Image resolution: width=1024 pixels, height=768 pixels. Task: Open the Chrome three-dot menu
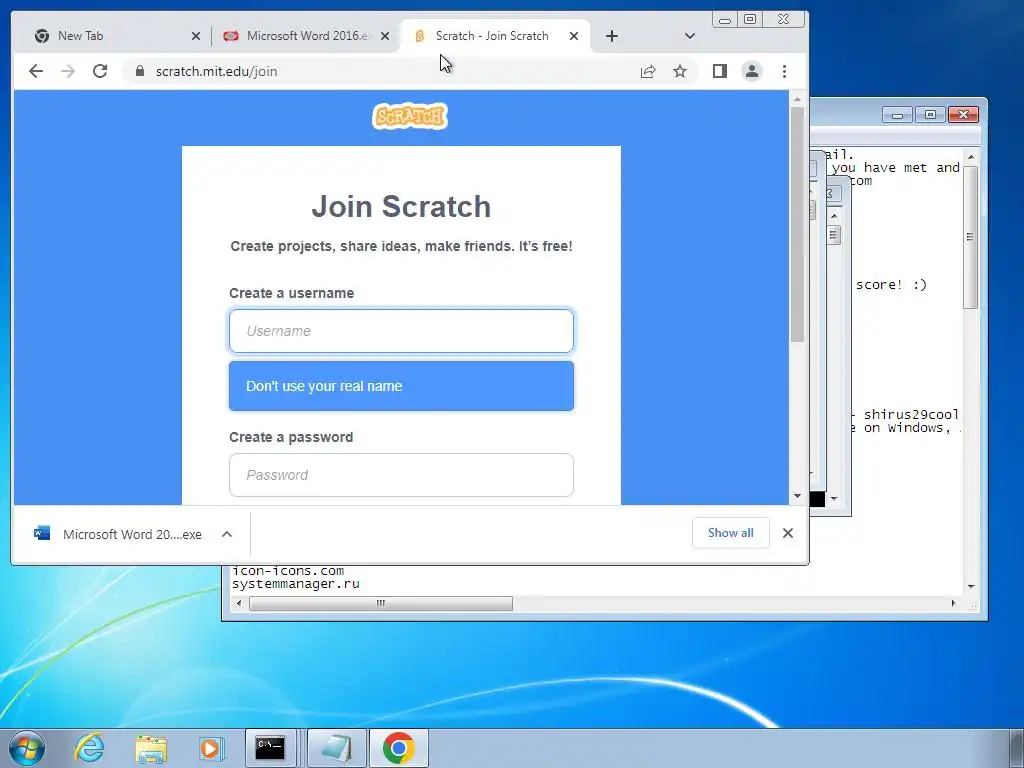point(784,71)
